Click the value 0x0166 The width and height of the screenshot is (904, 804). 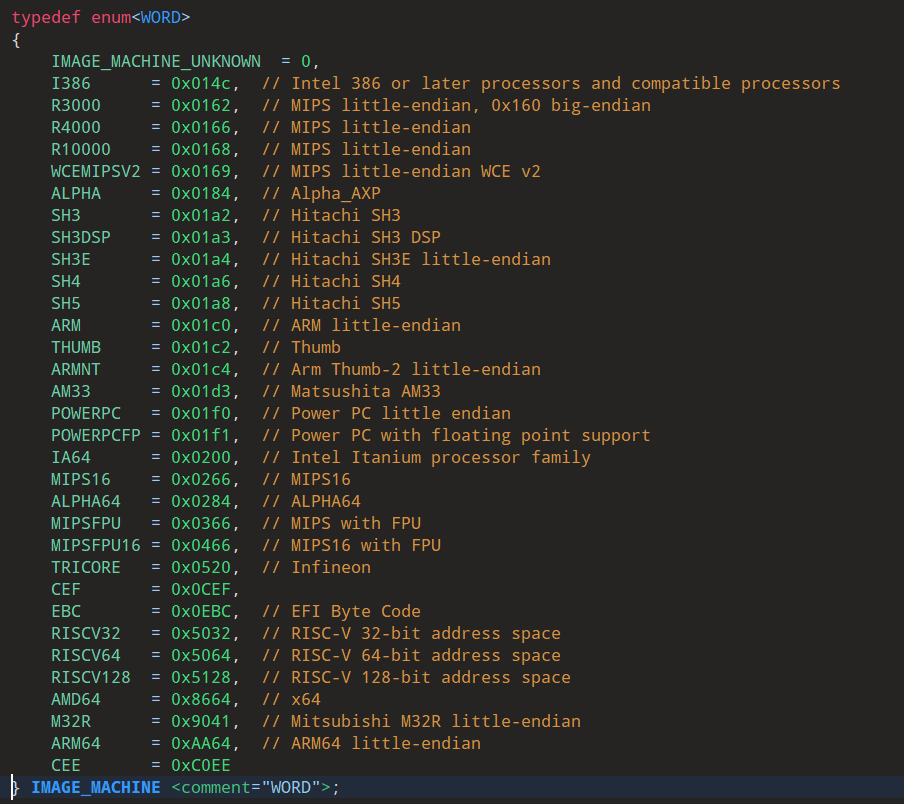[201, 127]
